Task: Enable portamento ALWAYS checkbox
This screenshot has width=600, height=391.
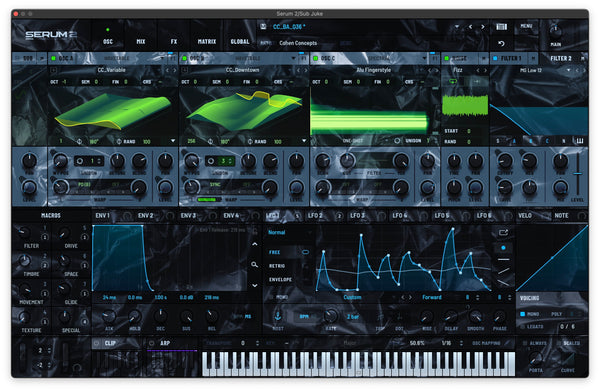Action: coord(525,343)
